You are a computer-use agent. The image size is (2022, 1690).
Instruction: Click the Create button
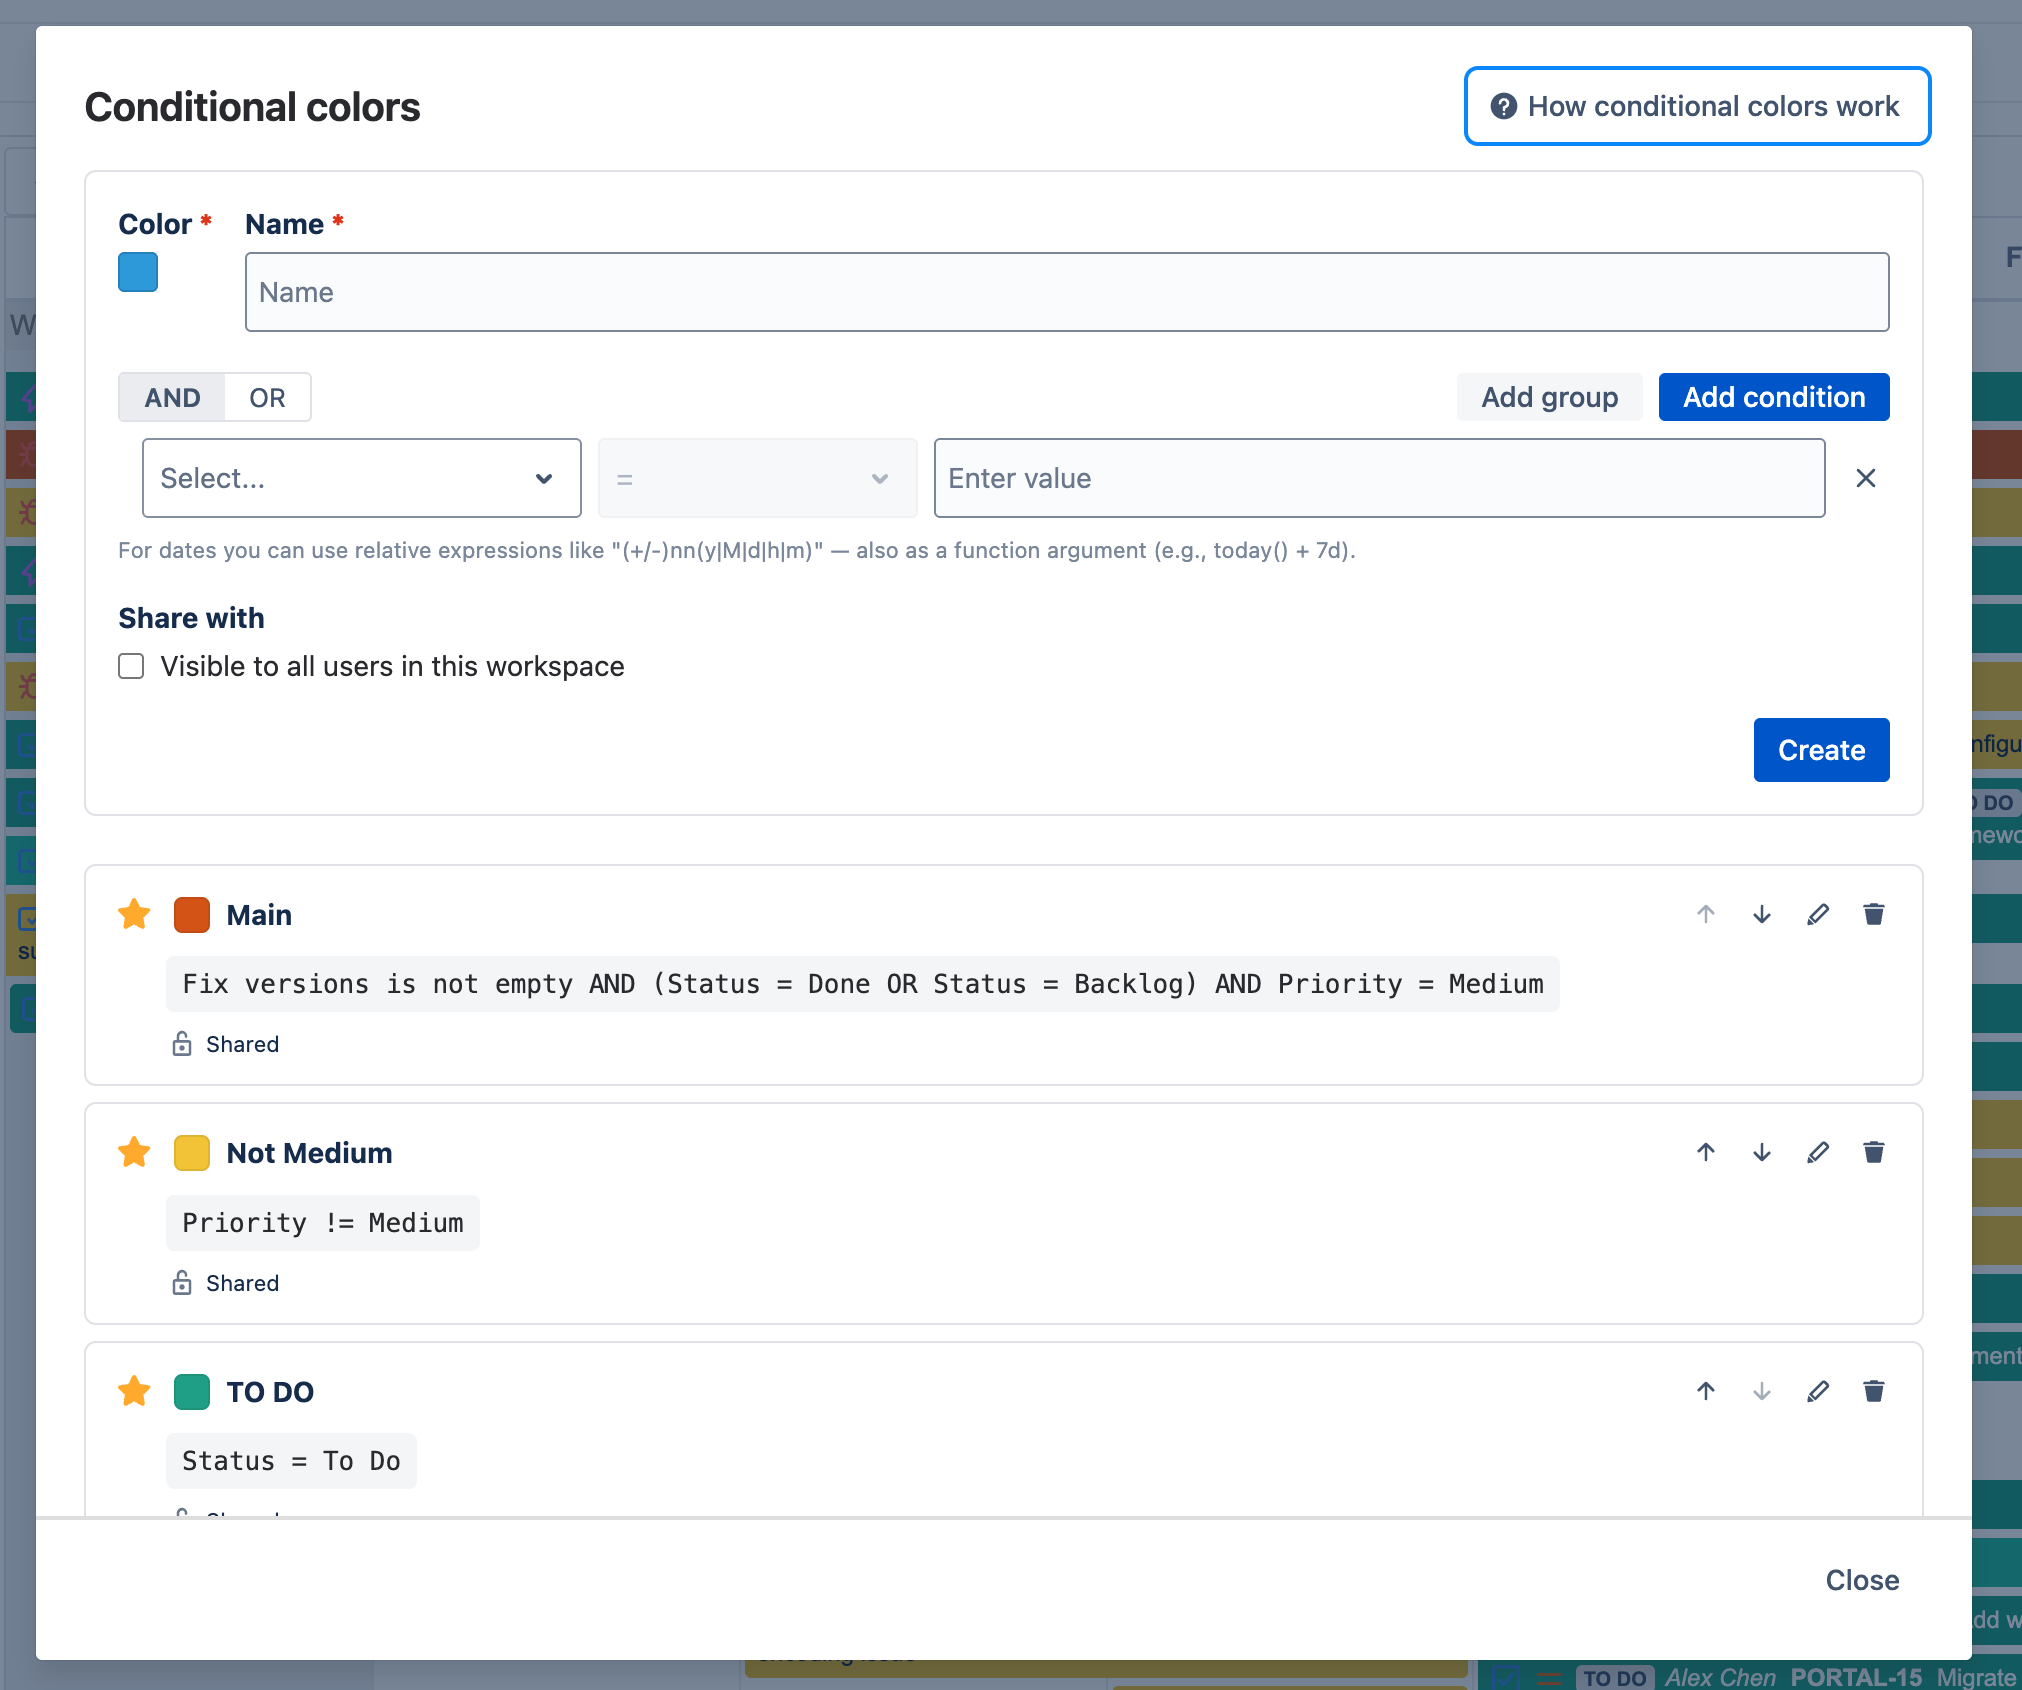1821,750
